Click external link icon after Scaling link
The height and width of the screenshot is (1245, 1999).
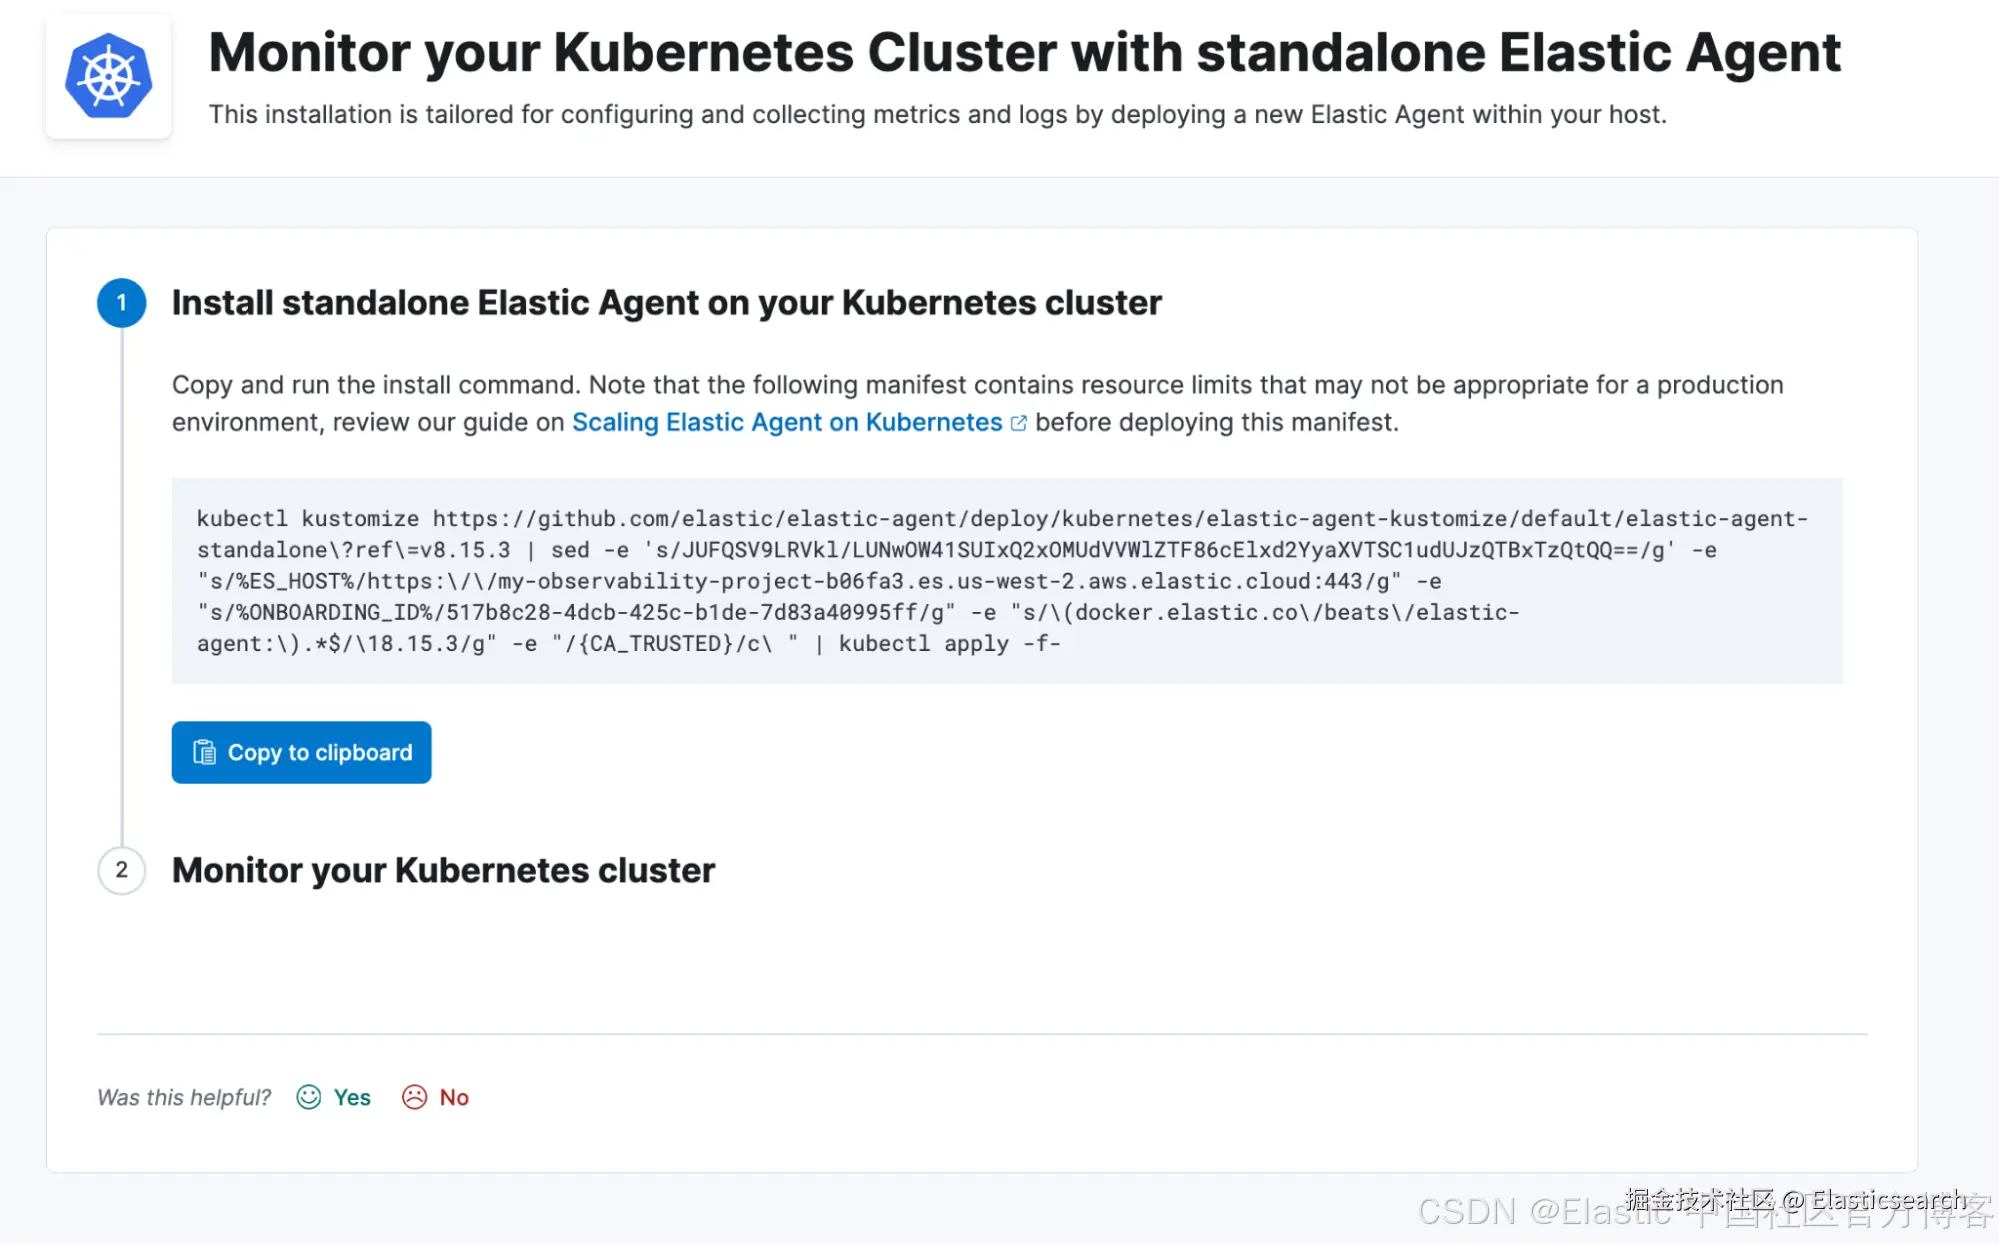pyautogui.click(x=1019, y=423)
